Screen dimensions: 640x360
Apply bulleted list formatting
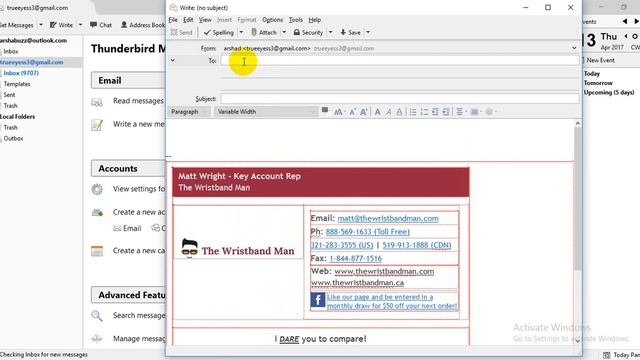413,112
